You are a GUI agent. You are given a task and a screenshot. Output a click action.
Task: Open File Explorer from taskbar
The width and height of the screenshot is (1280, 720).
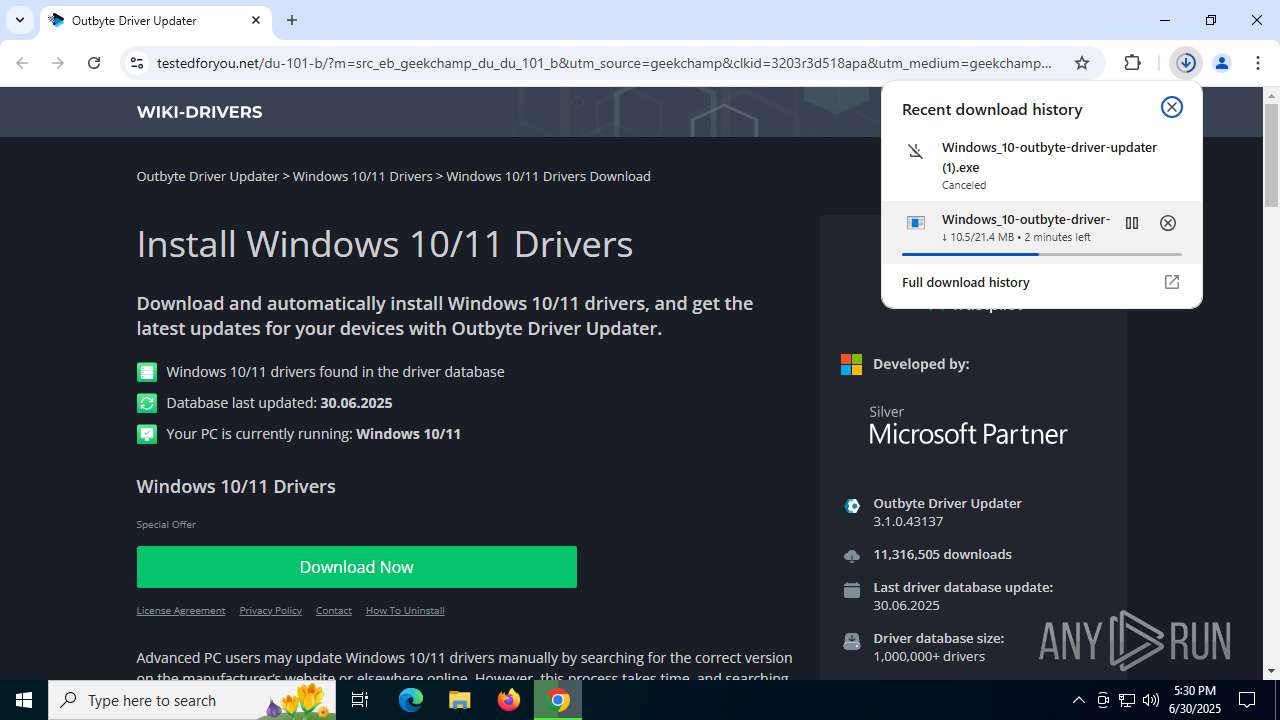(x=459, y=700)
